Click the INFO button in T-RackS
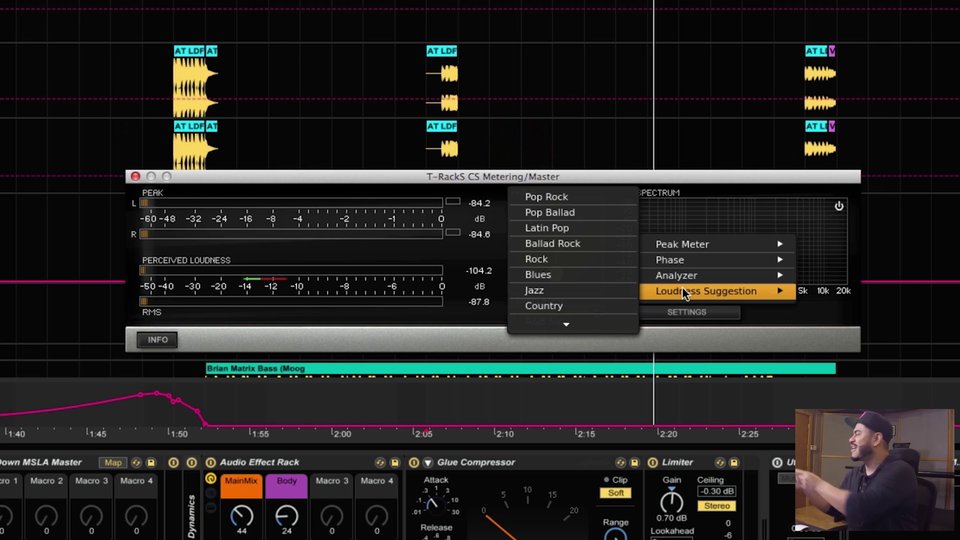 click(x=157, y=340)
